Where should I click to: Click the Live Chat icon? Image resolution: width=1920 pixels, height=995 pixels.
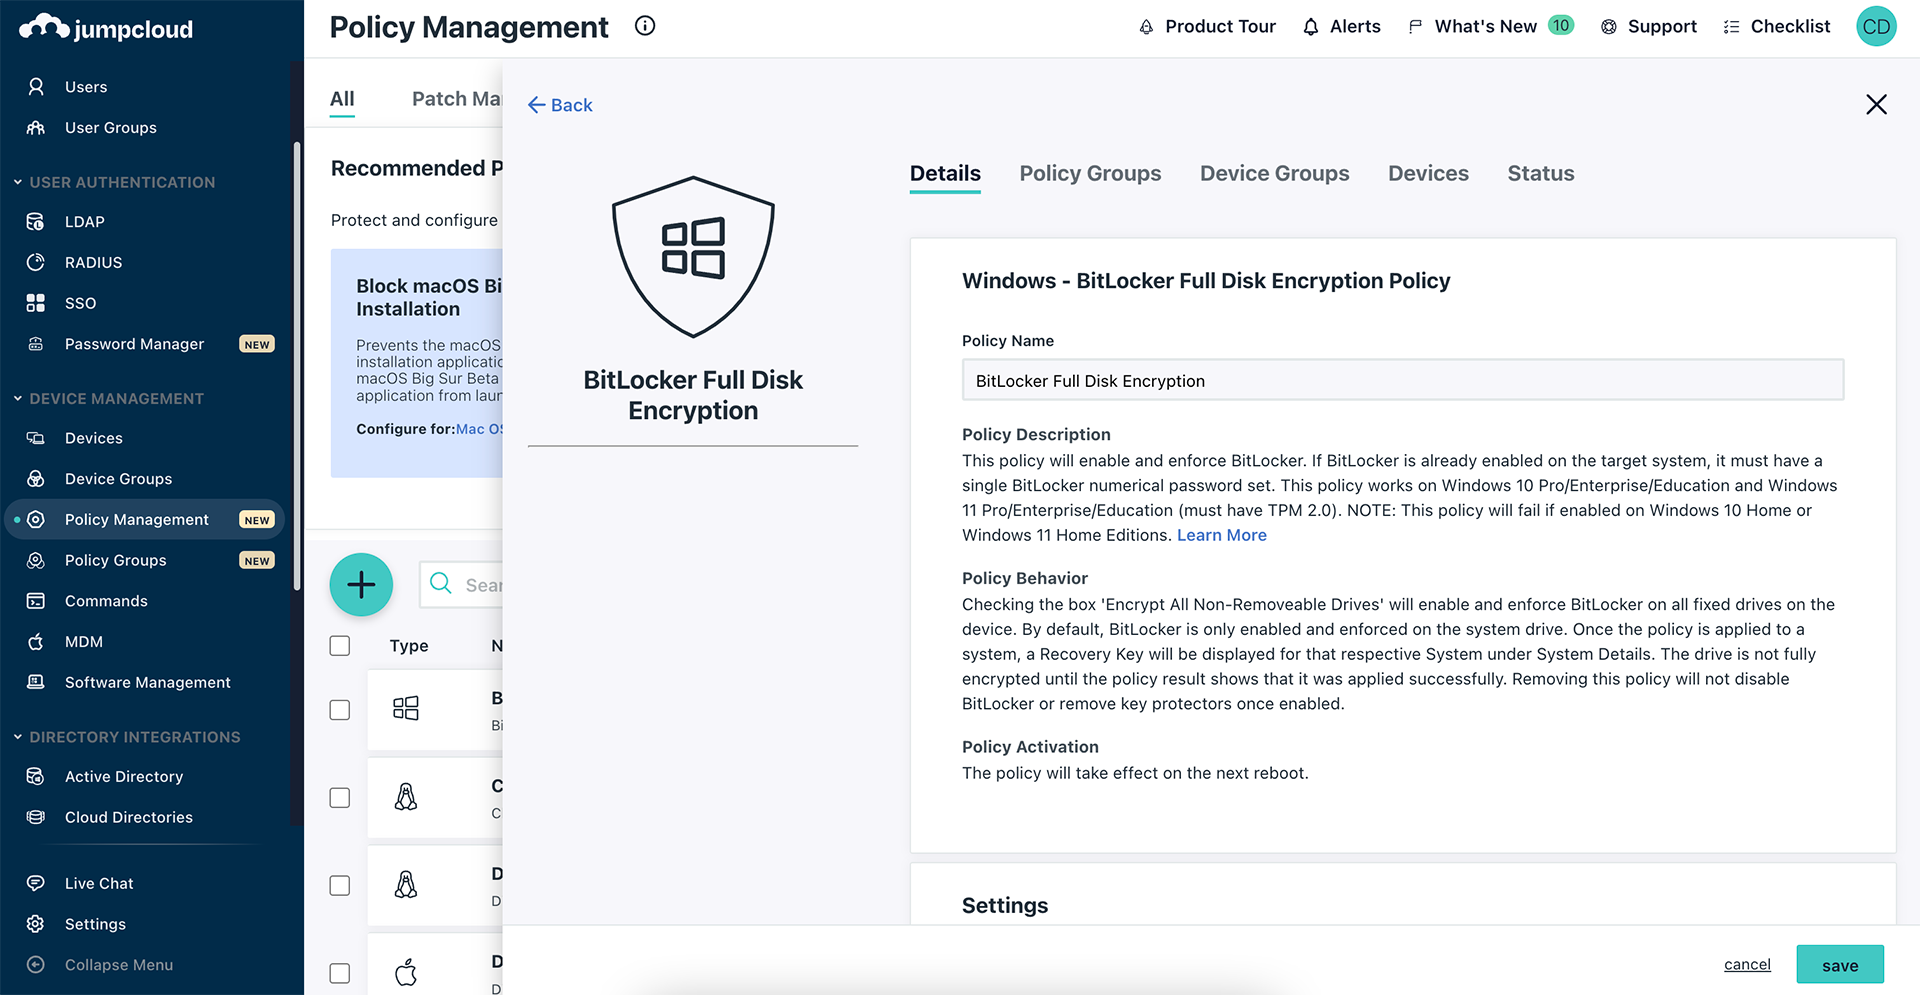click(x=36, y=883)
